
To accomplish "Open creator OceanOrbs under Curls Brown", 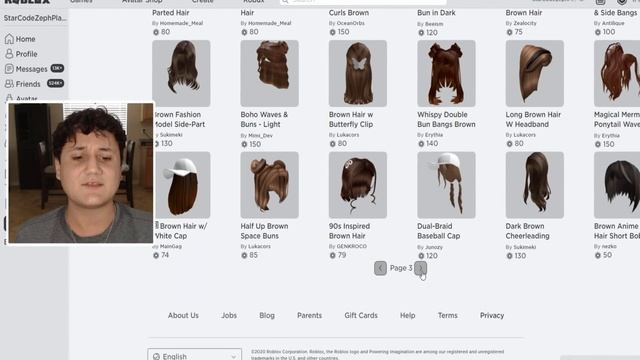I will (x=351, y=23).
